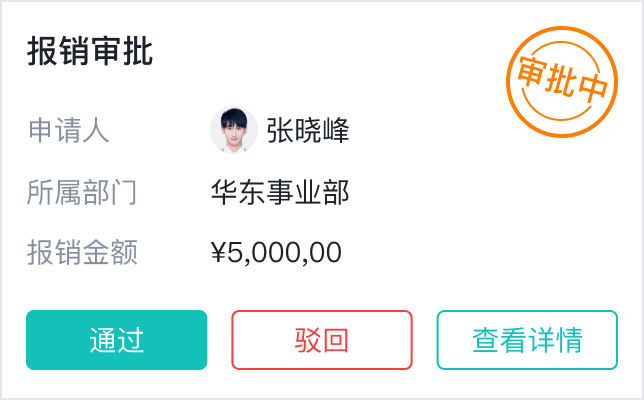Click the 申请人 field label
Viewport: 644px width, 400px height.
(68, 130)
